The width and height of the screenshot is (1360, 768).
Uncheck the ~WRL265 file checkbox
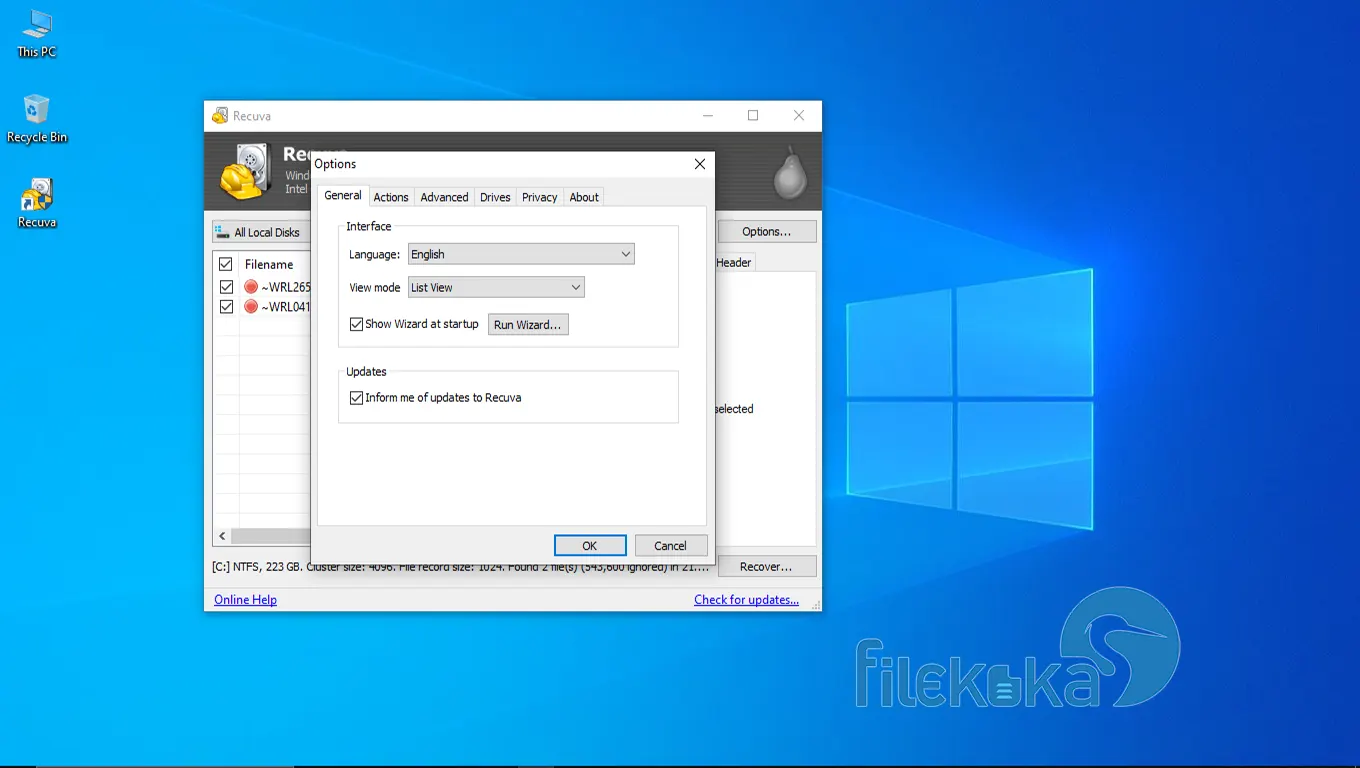click(x=226, y=287)
